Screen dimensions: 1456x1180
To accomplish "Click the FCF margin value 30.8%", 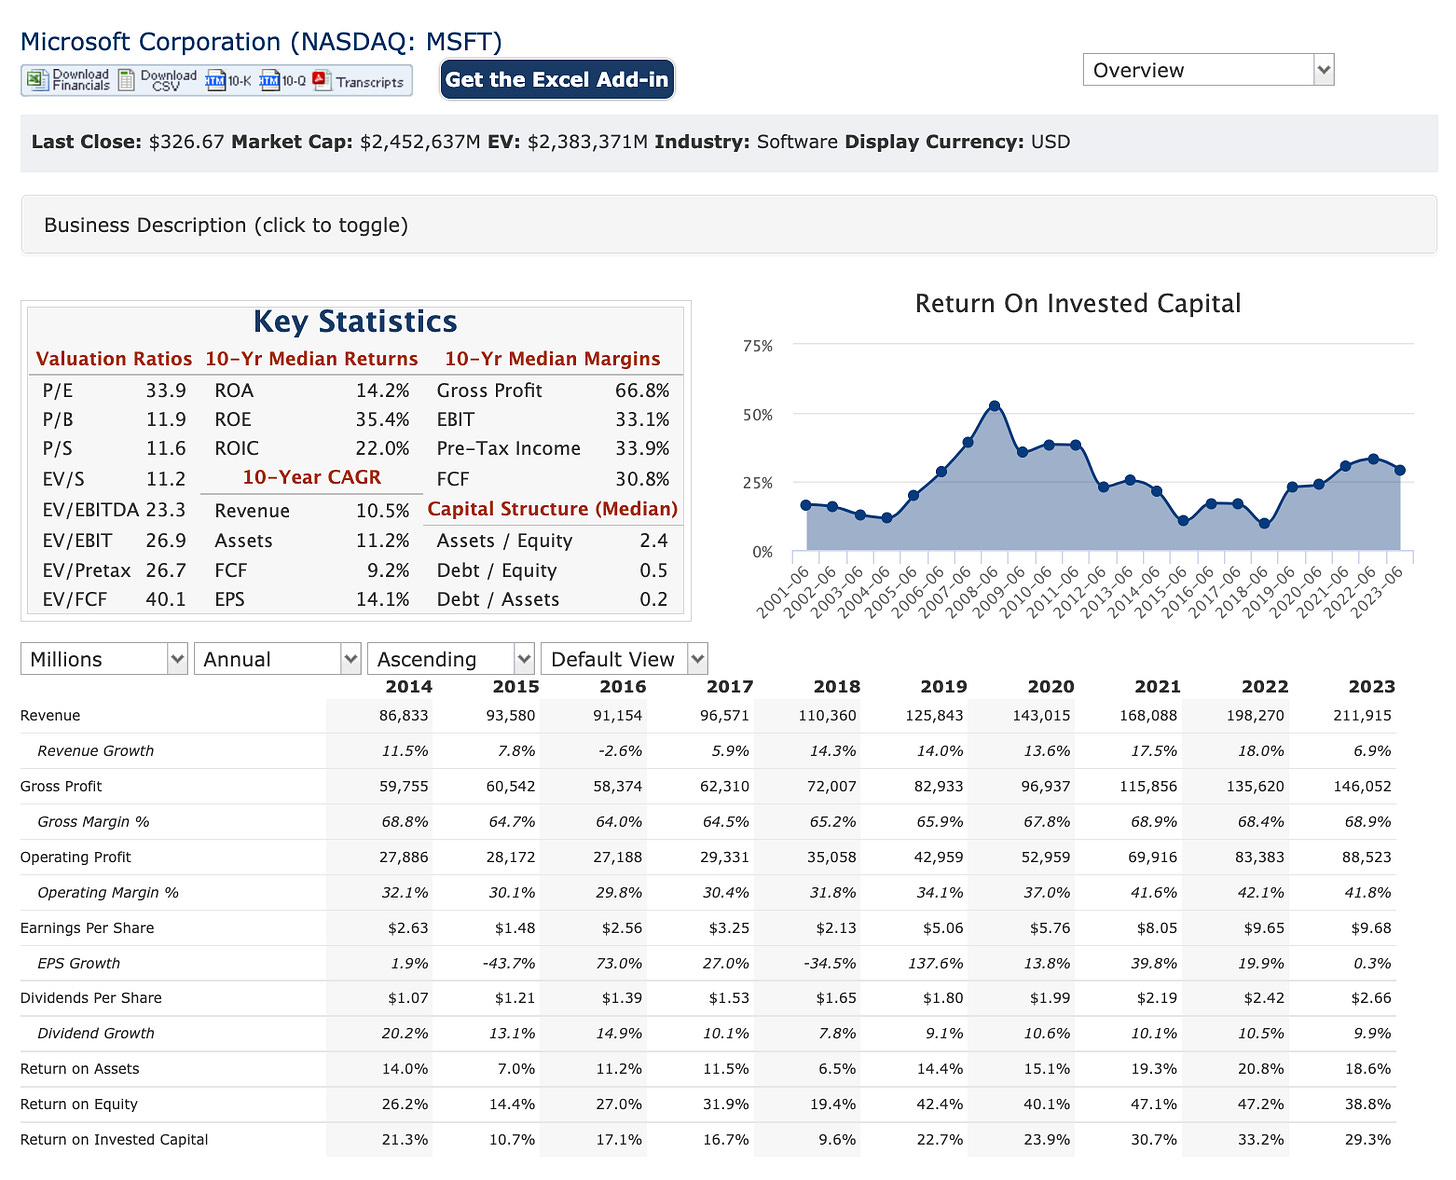I will tap(642, 479).
